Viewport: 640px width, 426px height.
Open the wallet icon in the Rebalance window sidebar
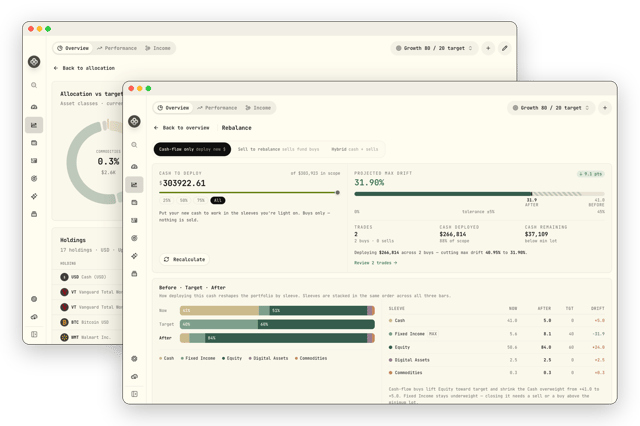tap(134, 202)
